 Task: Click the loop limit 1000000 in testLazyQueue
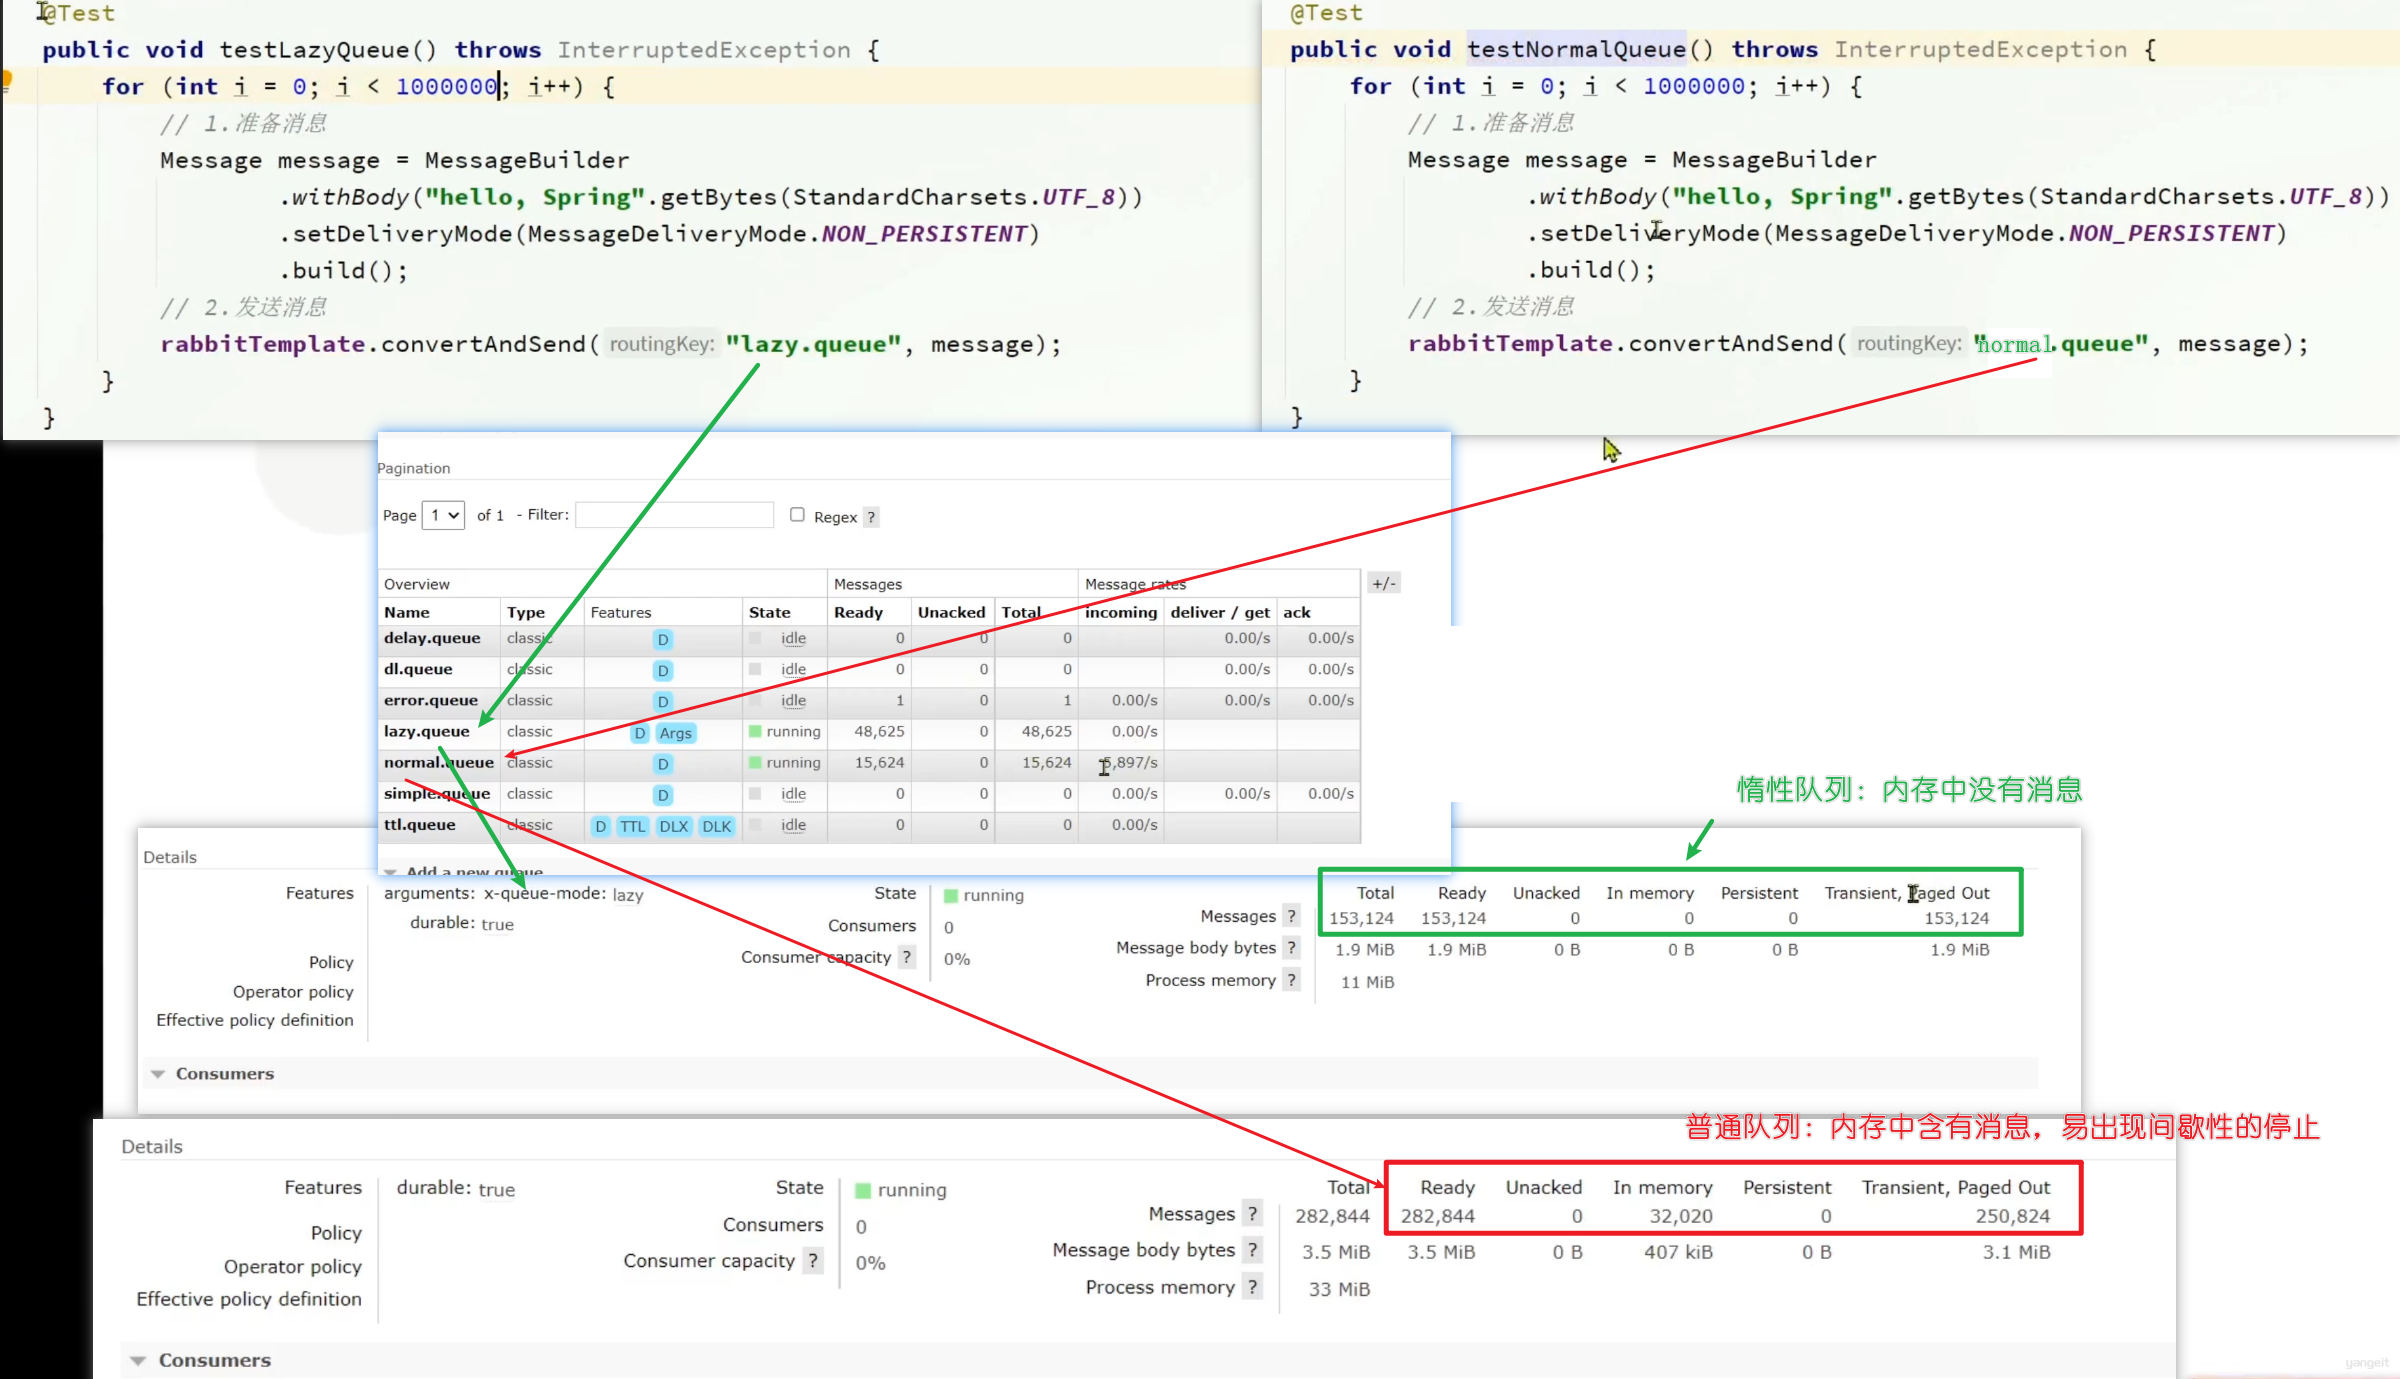(446, 87)
